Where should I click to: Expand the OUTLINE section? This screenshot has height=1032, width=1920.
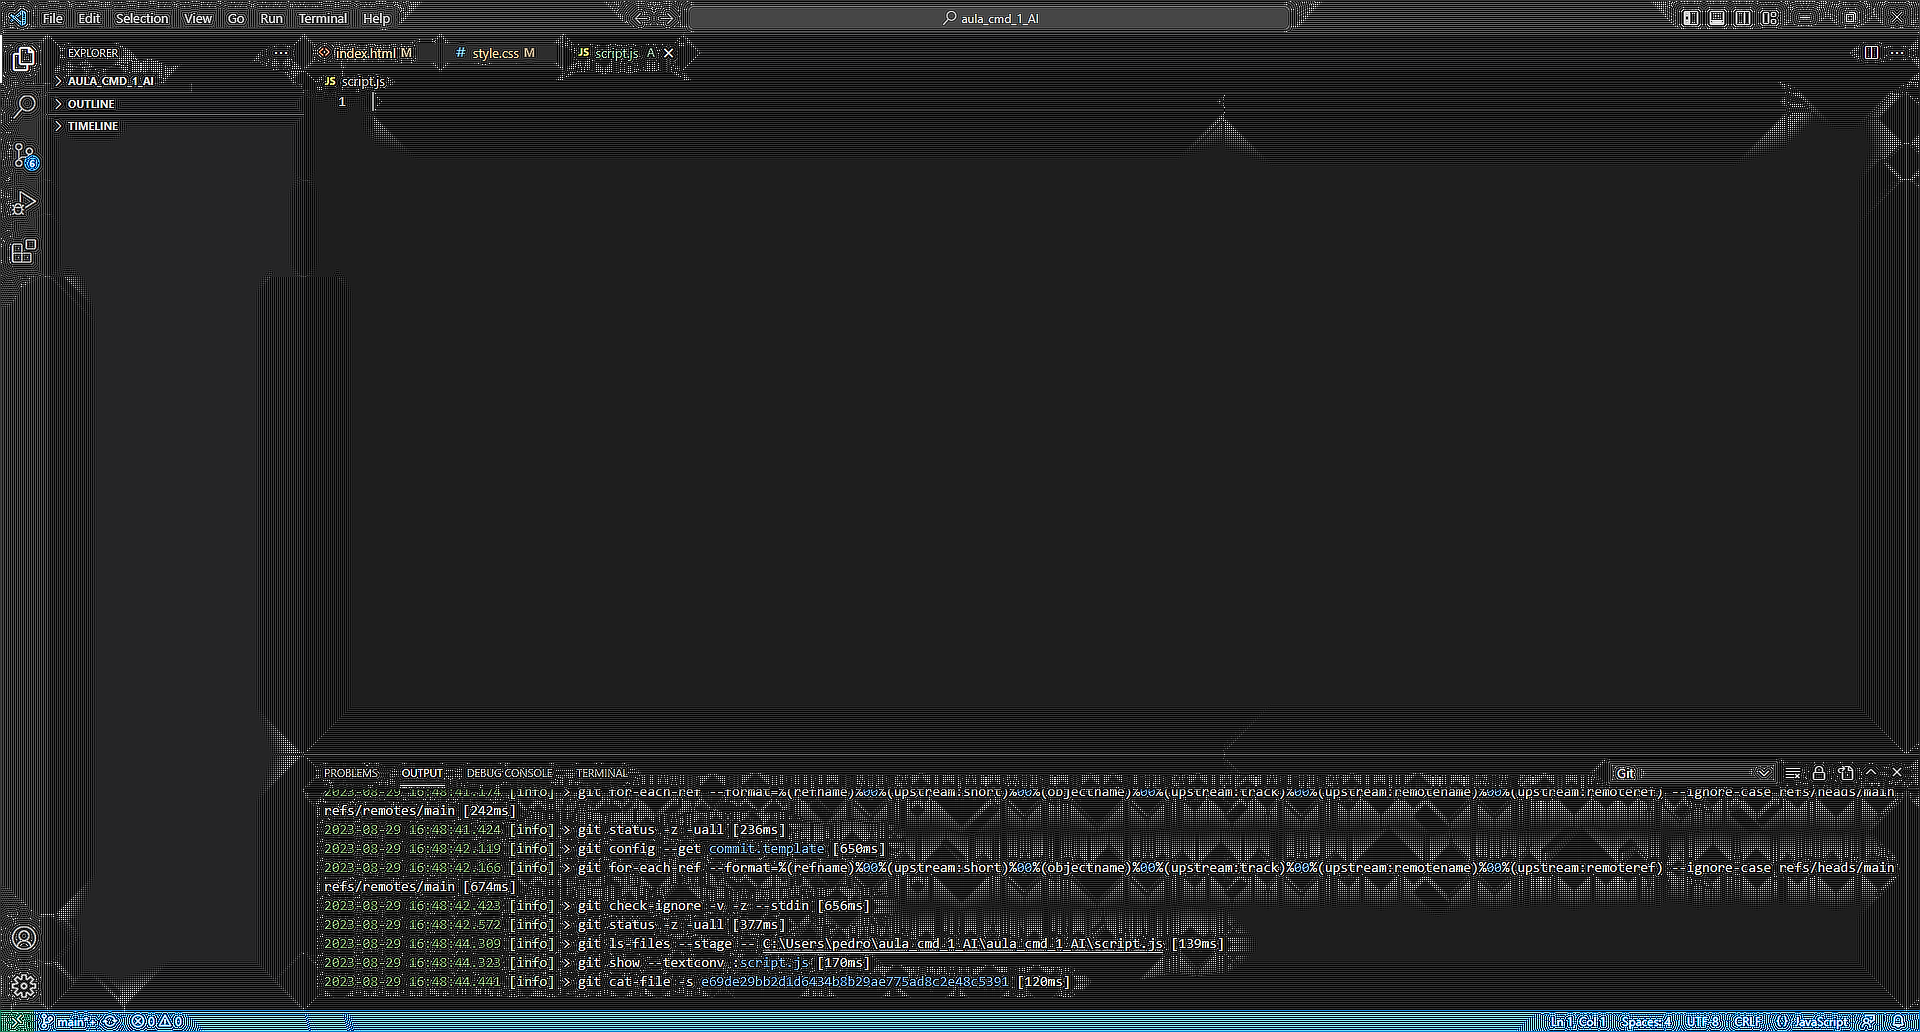coord(90,103)
